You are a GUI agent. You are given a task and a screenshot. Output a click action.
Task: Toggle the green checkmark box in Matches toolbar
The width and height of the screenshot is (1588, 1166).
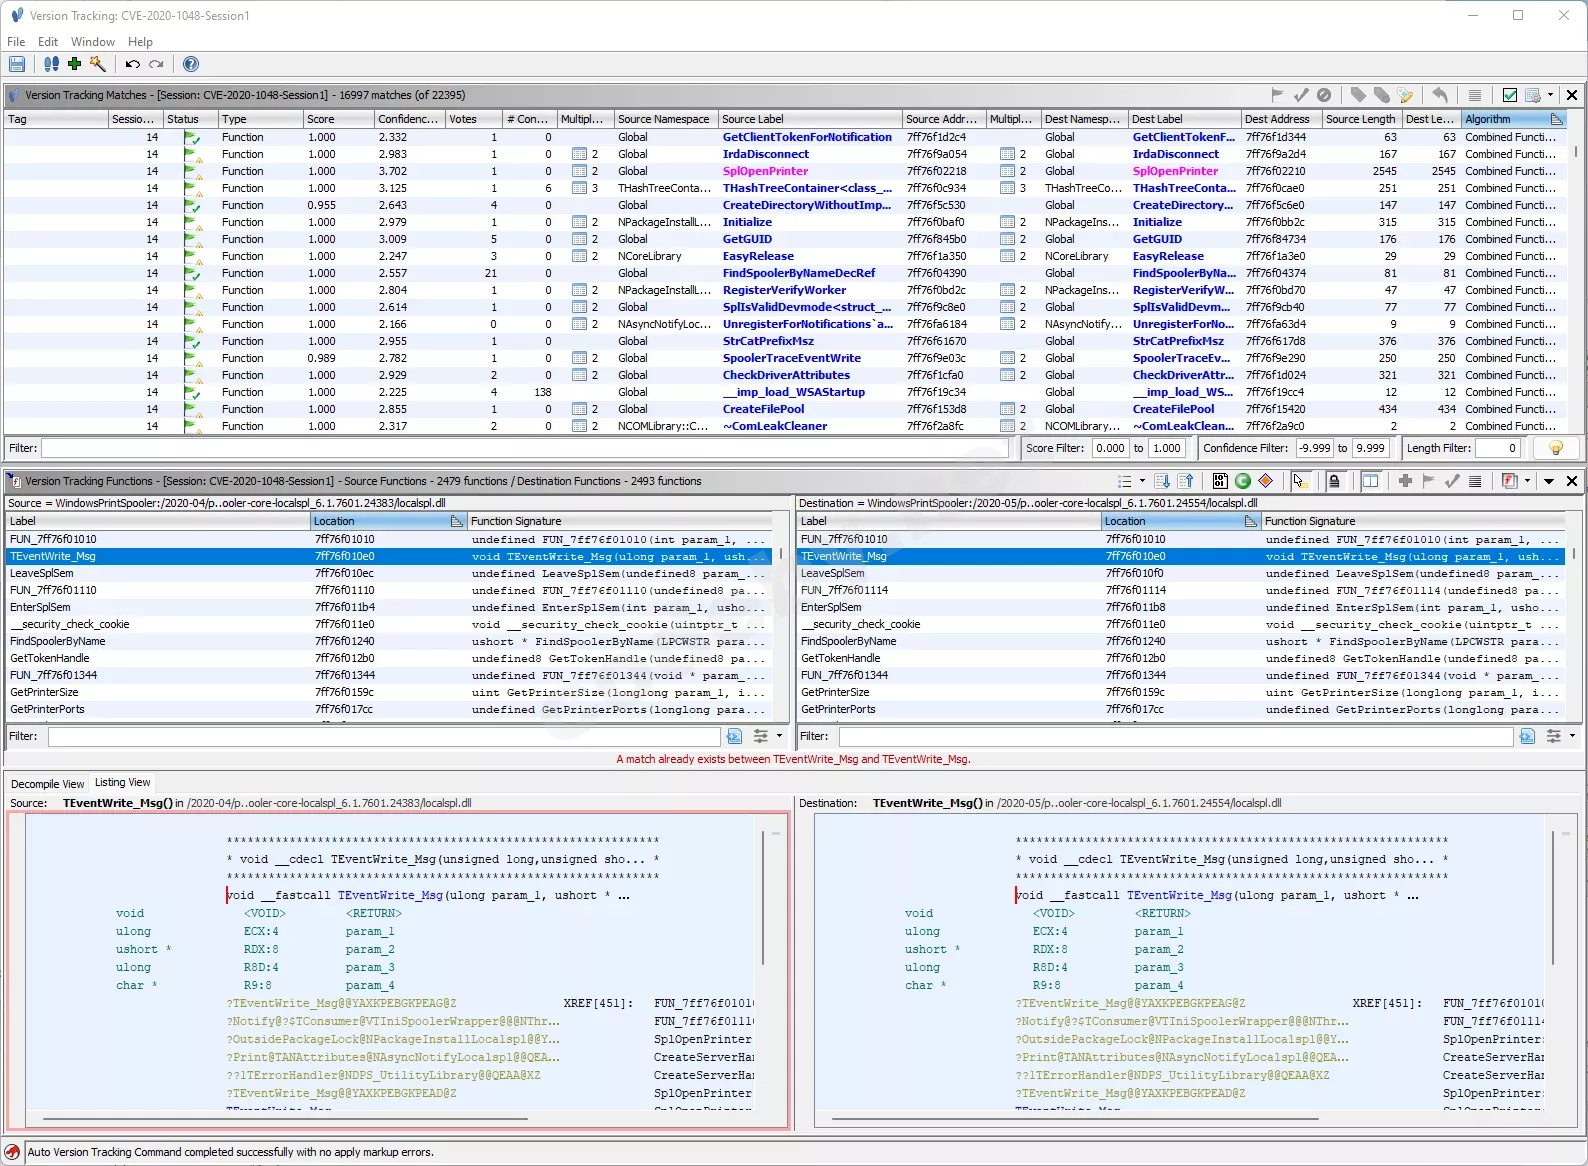point(1510,95)
